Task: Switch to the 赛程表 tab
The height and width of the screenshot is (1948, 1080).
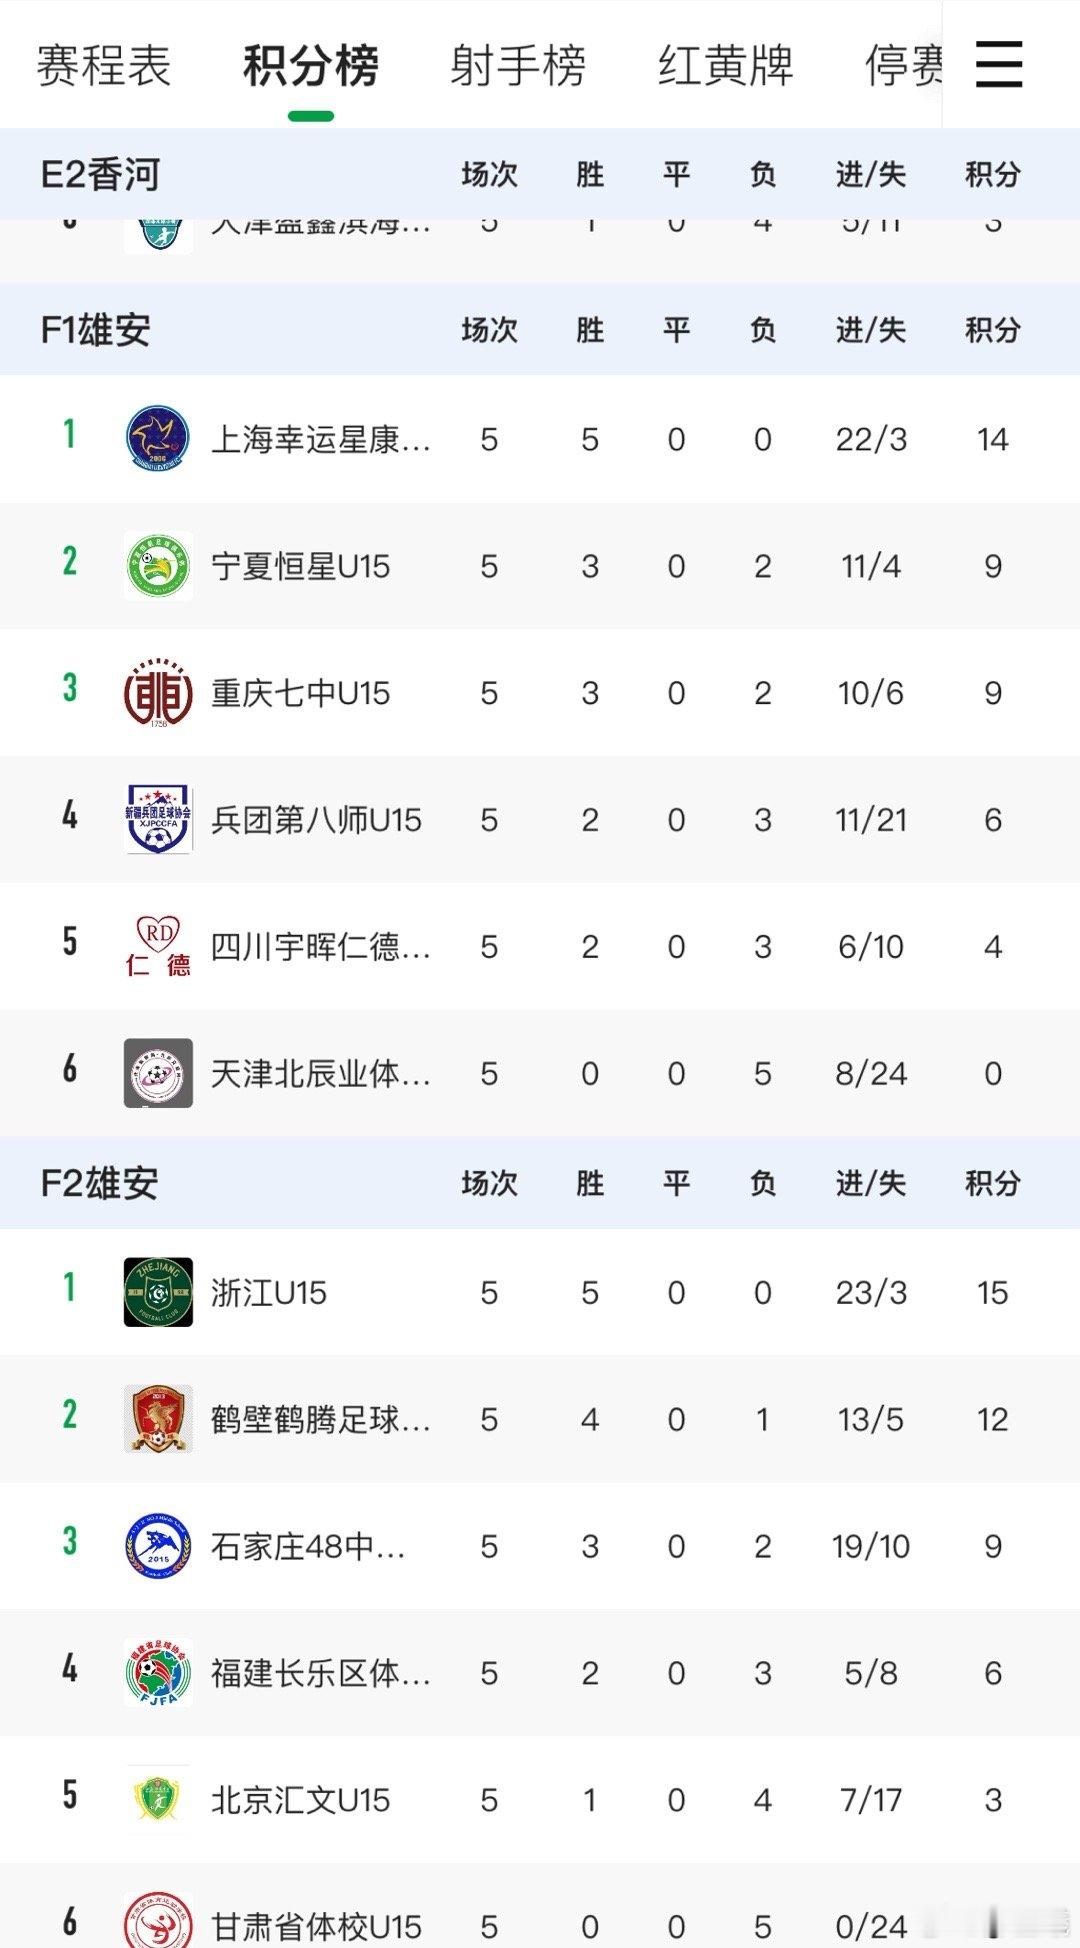Action: [x=103, y=66]
